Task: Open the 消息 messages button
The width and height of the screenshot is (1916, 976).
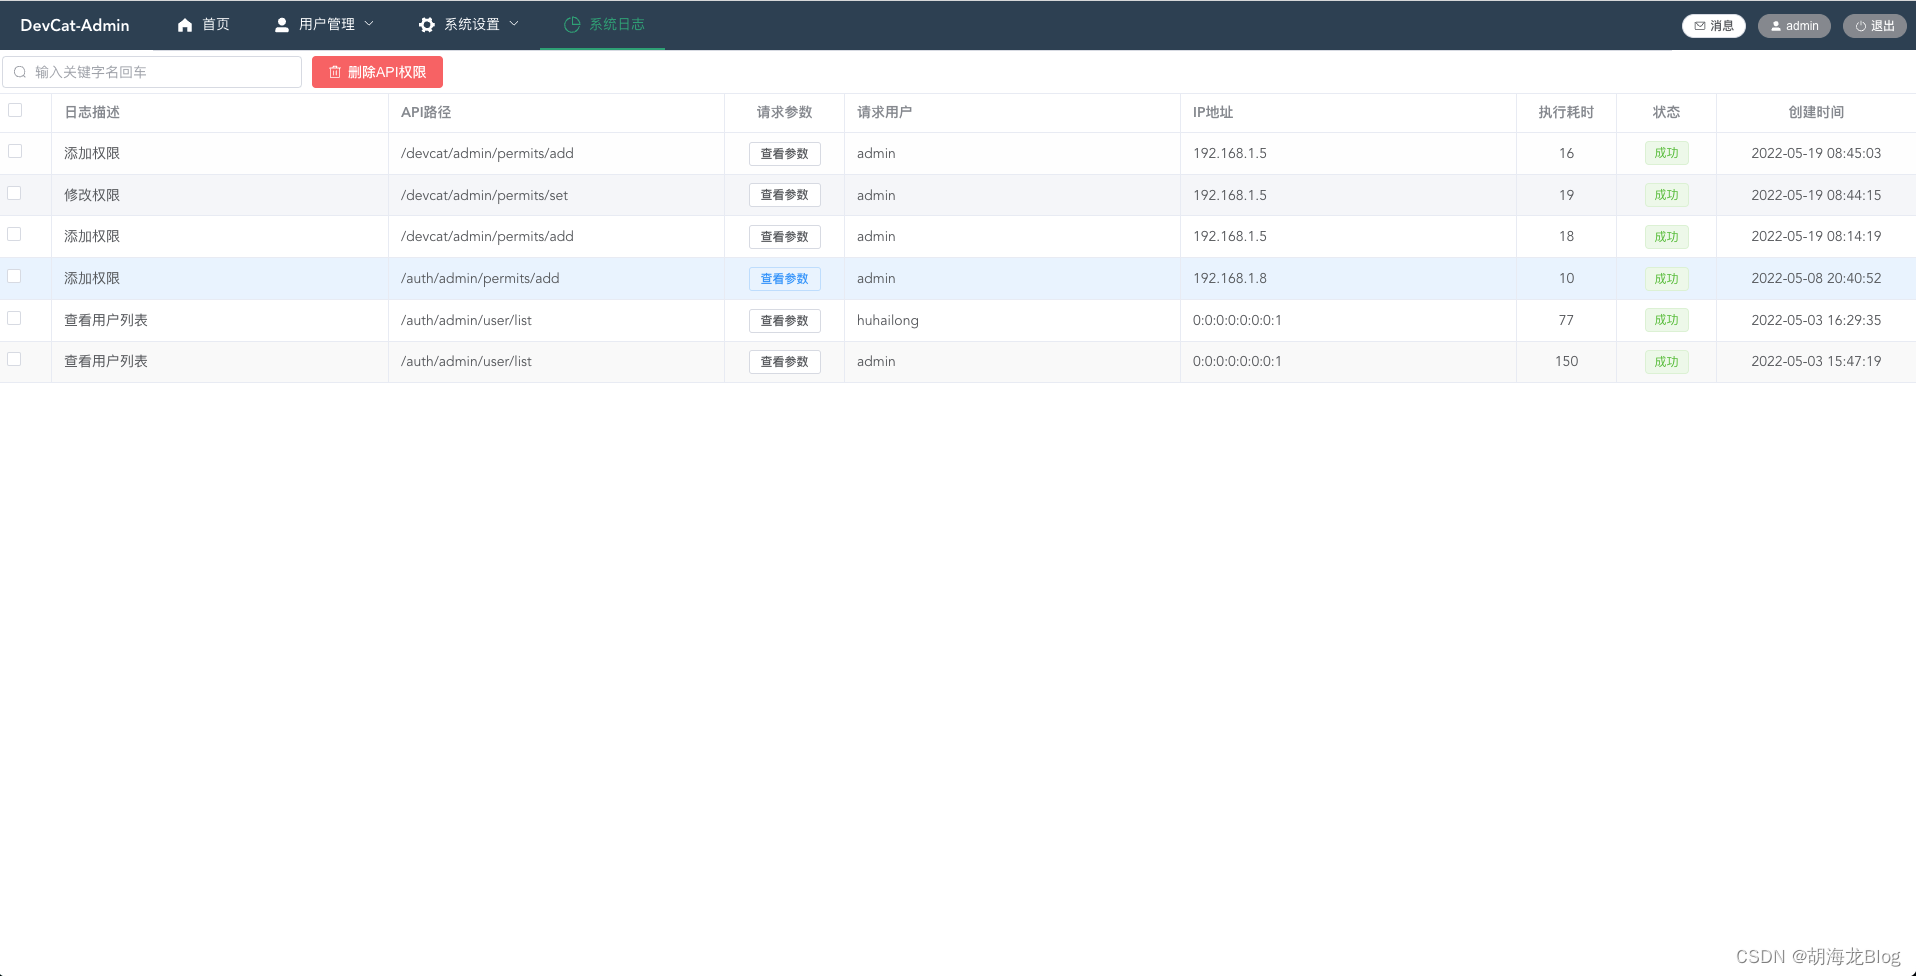Action: pyautogui.click(x=1714, y=26)
